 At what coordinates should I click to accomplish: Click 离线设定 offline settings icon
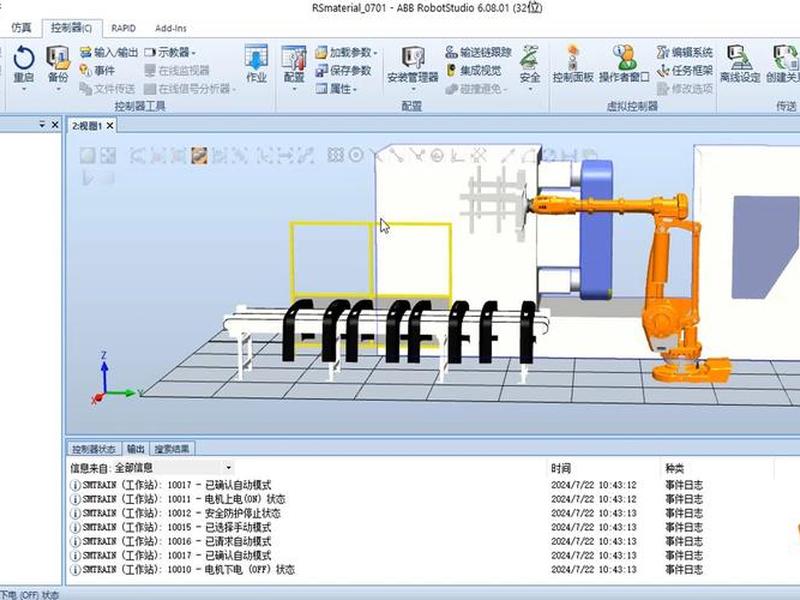coord(740,64)
